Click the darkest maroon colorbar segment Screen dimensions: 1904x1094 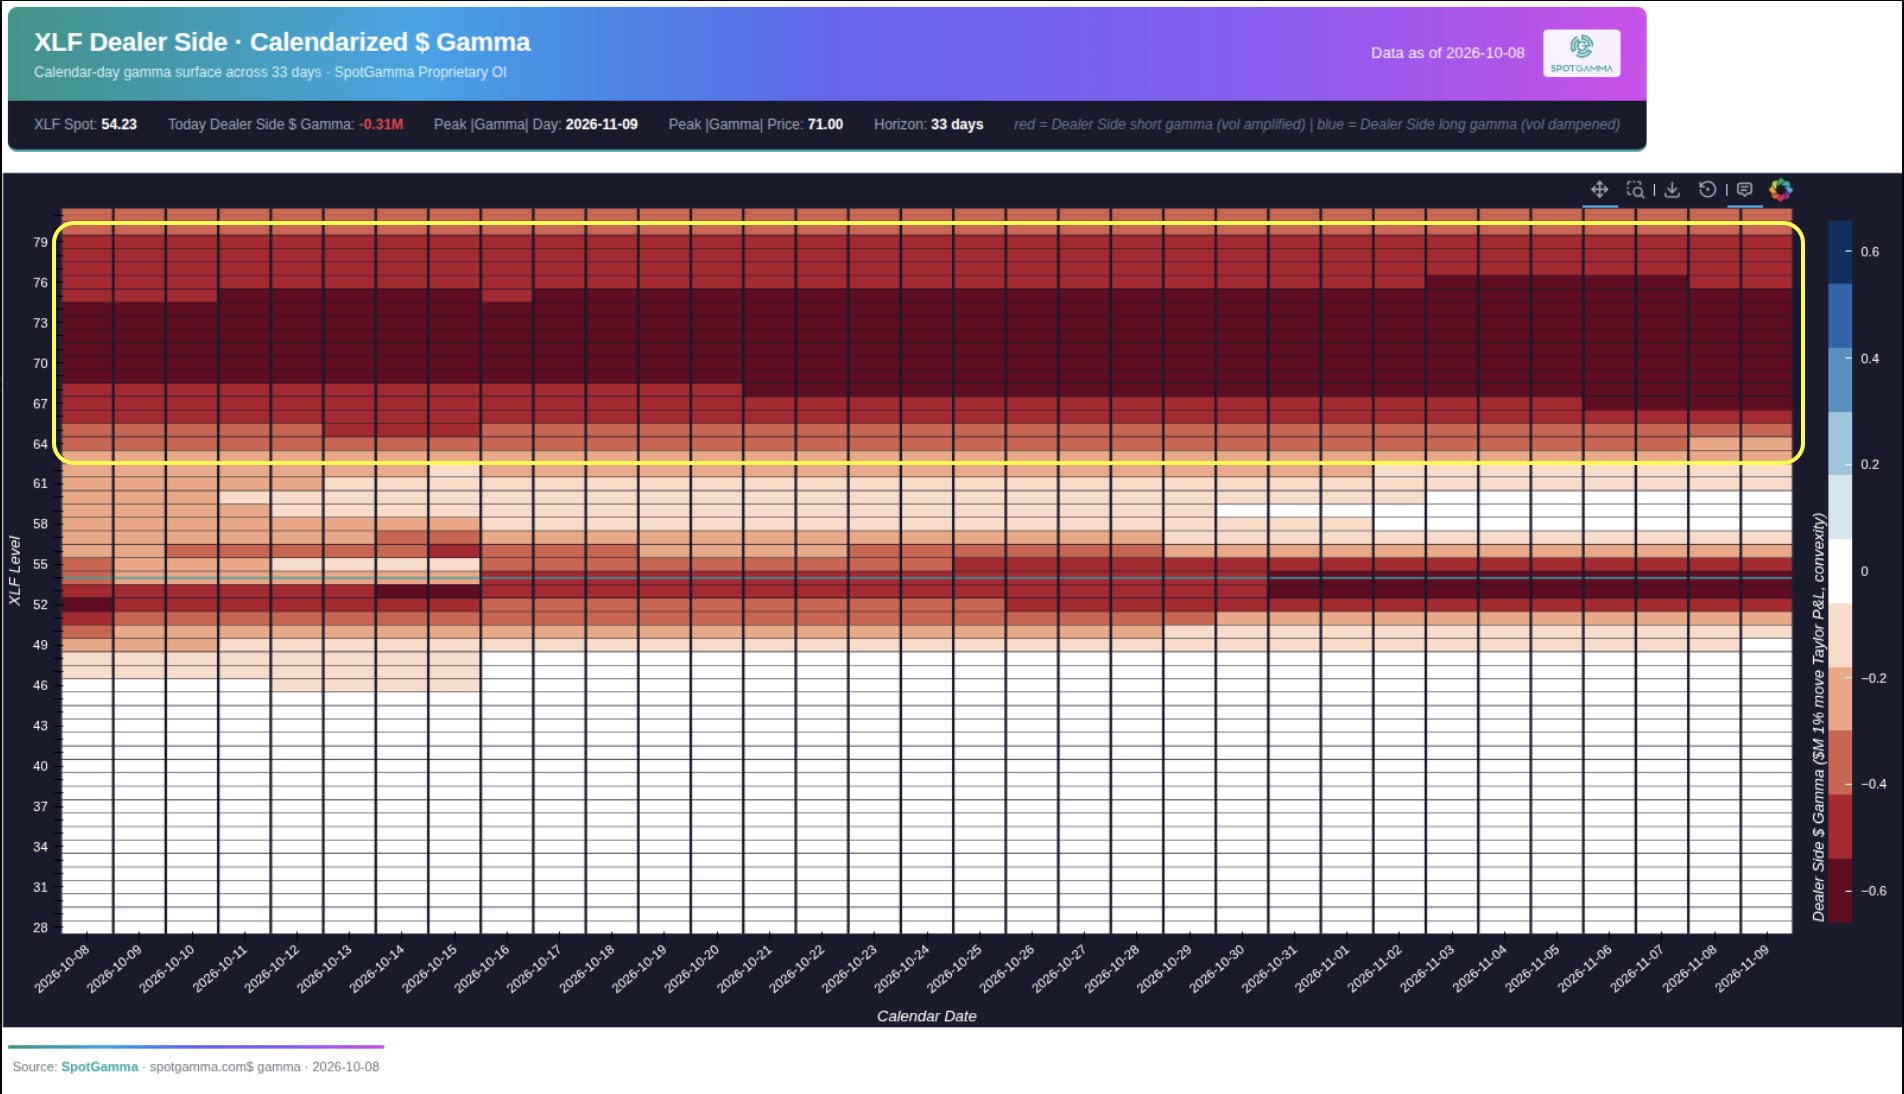pos(1840,890)
